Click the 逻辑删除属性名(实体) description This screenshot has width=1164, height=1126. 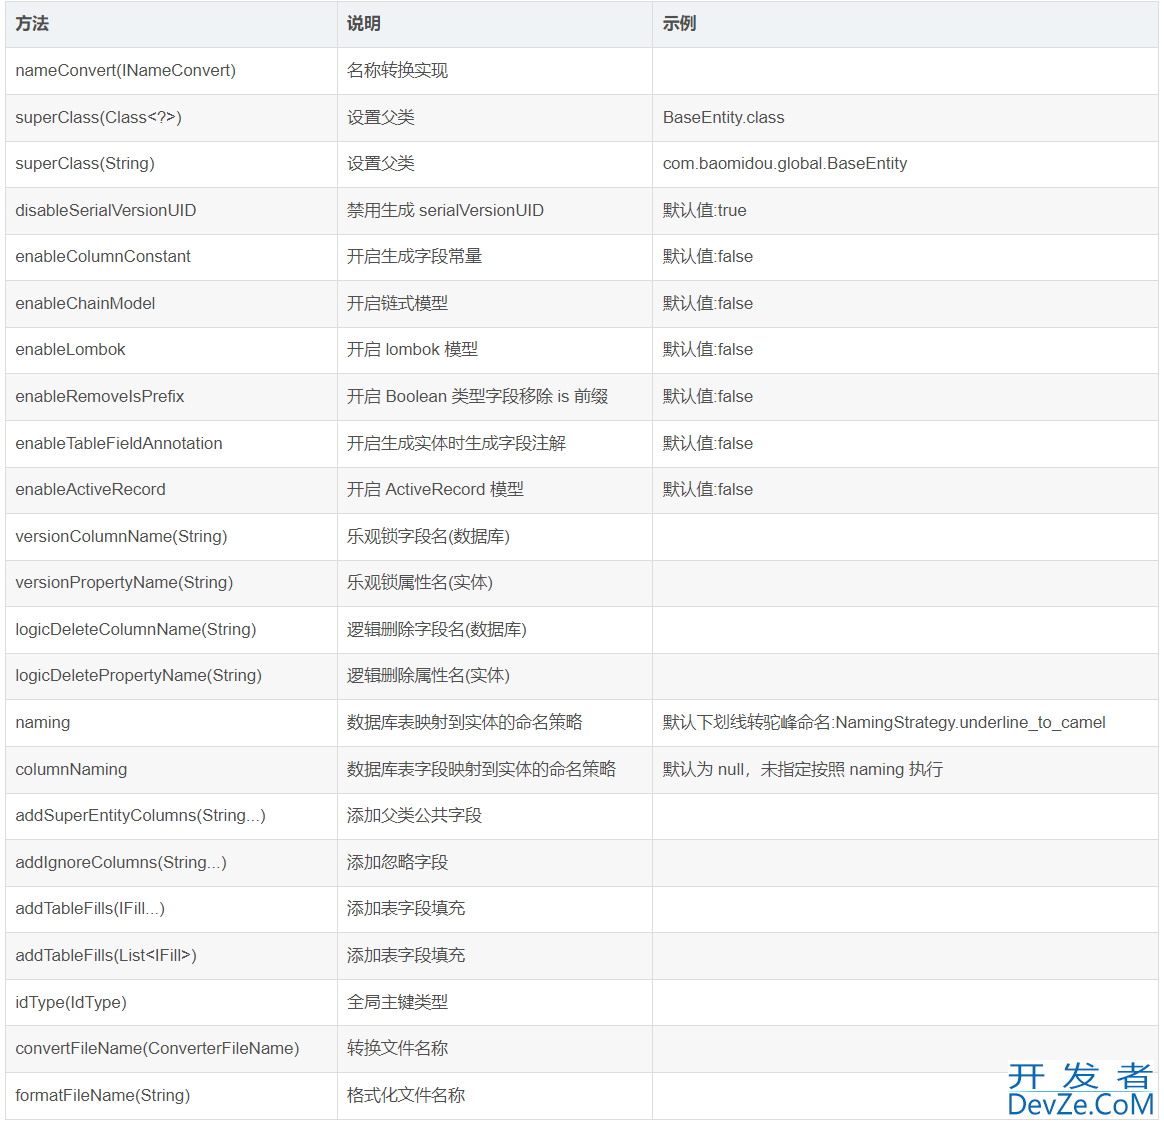pos(428,675)
